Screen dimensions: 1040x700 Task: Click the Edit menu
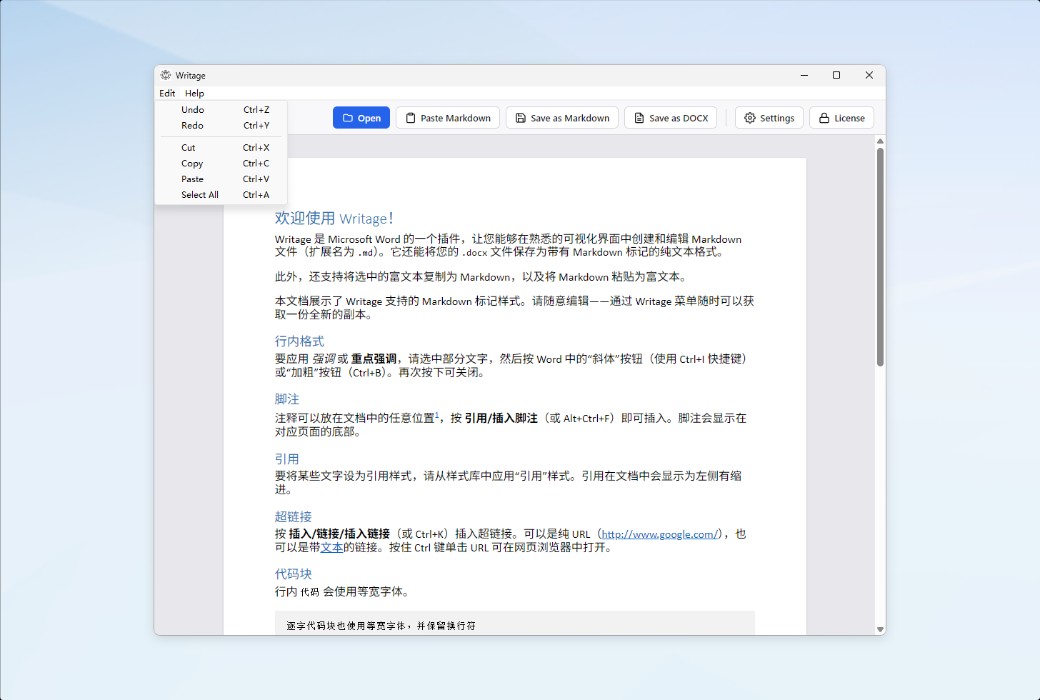[x=167, y=93]
